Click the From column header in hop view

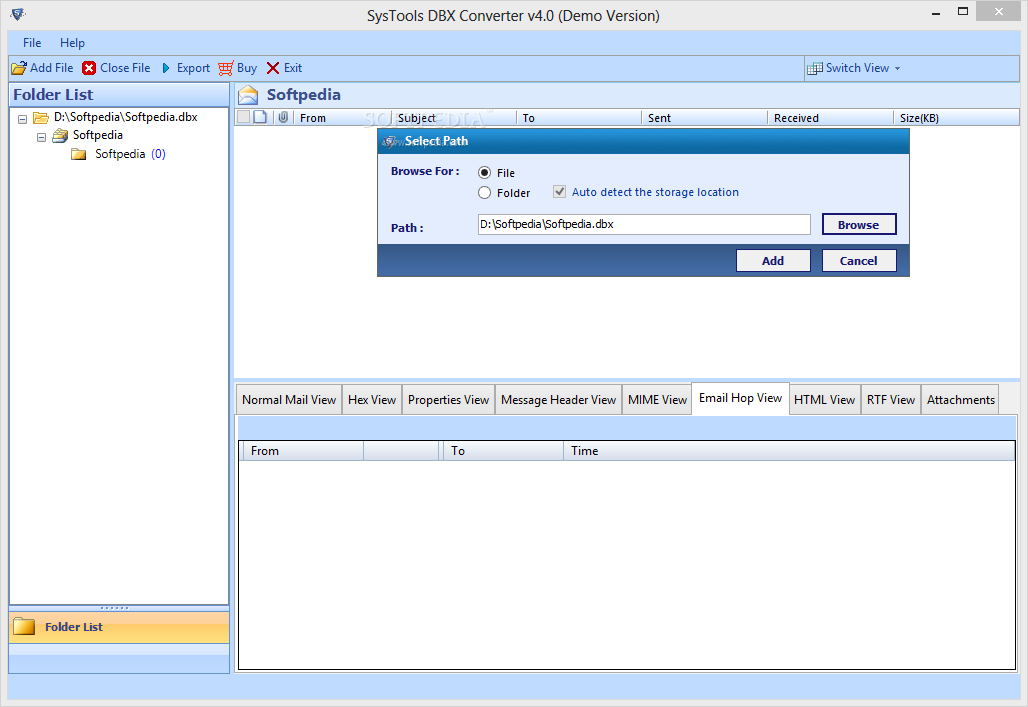(x=302, y=451)
